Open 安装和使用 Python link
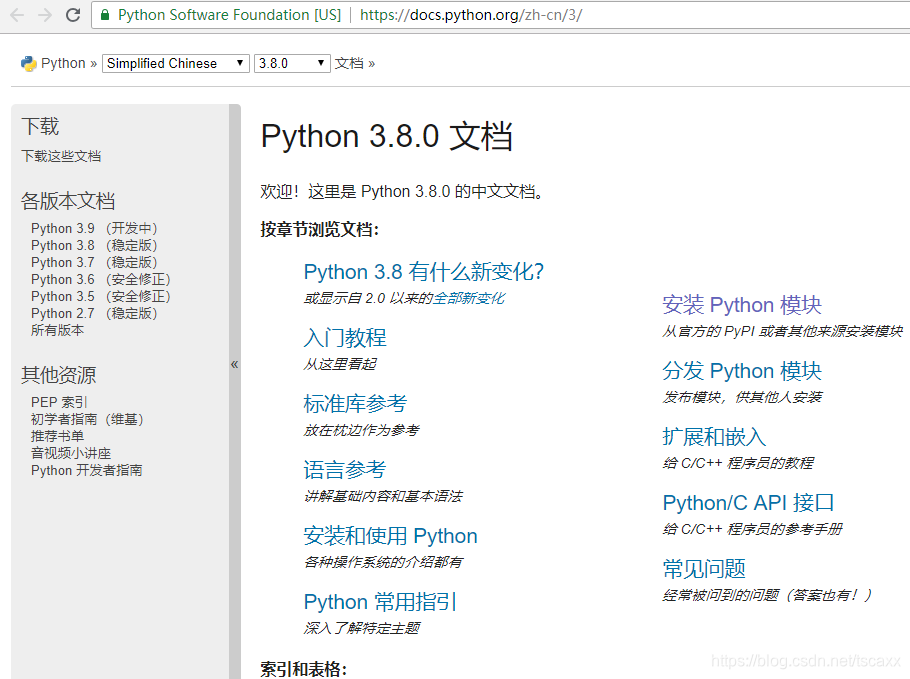This screenshot has width=910, height=679. pyautogui.click(x=391, y=536)
